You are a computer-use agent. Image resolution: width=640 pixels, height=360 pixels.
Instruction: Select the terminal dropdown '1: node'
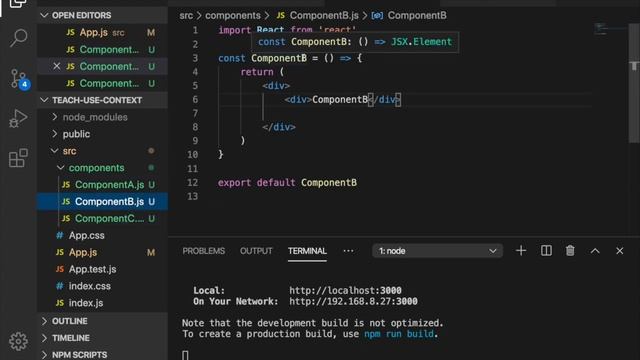(x=438, y=251)
